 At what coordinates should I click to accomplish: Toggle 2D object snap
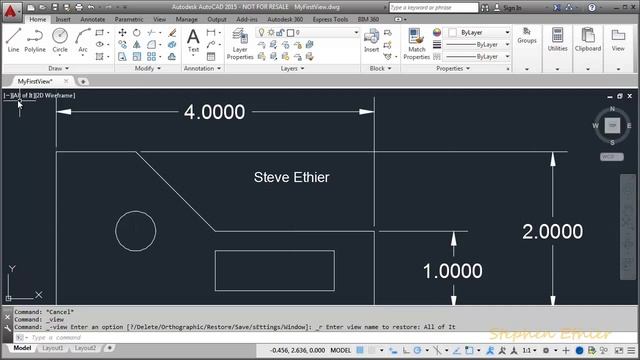[469, 350]
